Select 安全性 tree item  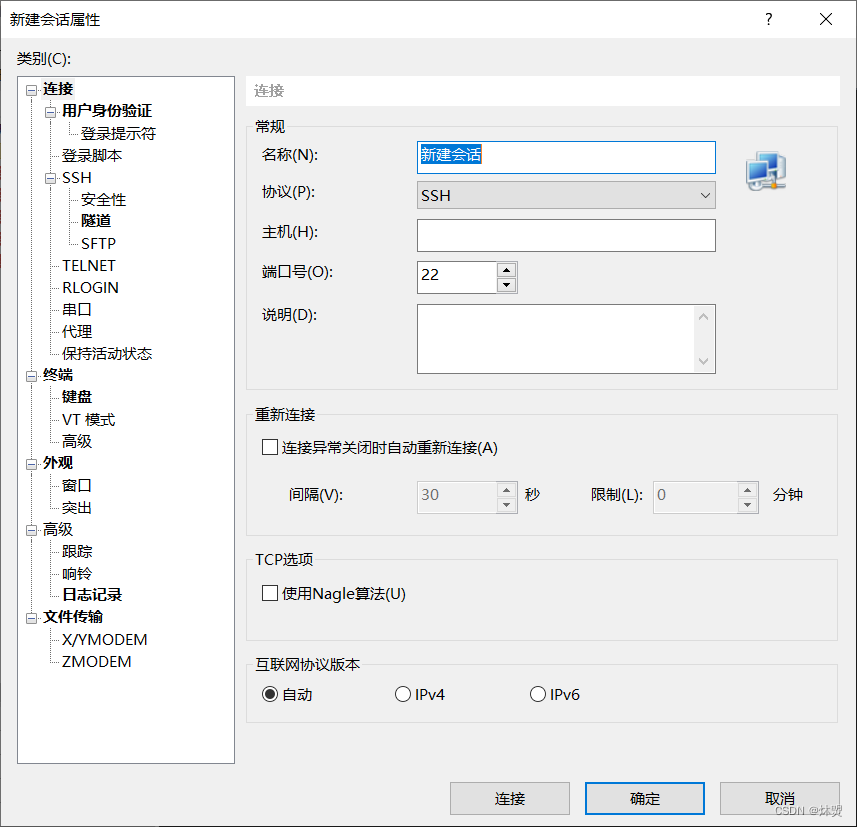pyautogui.click(x=103, y=200)
